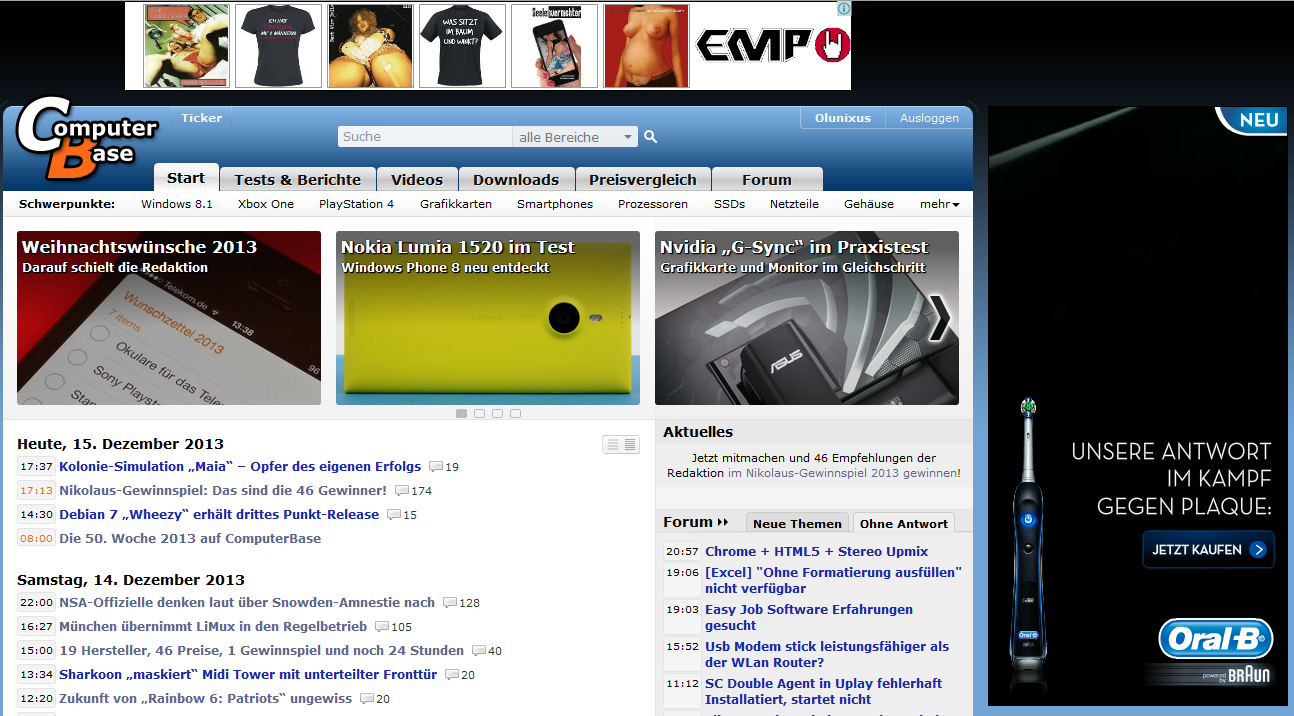
Task: Select fourth carousel page dot
Action: (515, 413)
